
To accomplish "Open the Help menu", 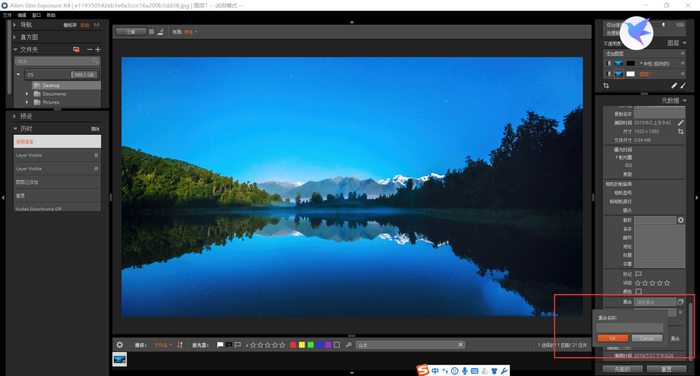I will click(51, 15).
